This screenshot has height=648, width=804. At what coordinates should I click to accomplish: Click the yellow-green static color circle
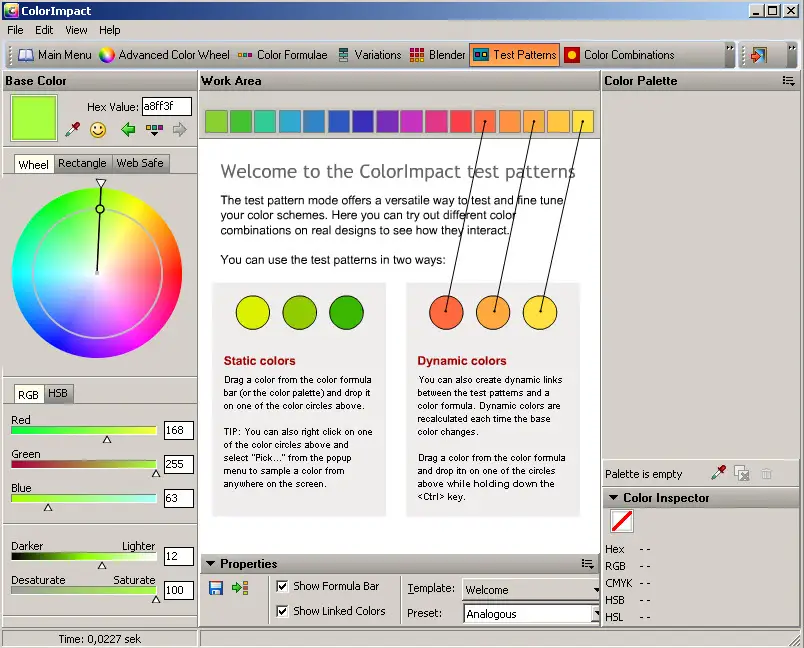coord(253,312)
